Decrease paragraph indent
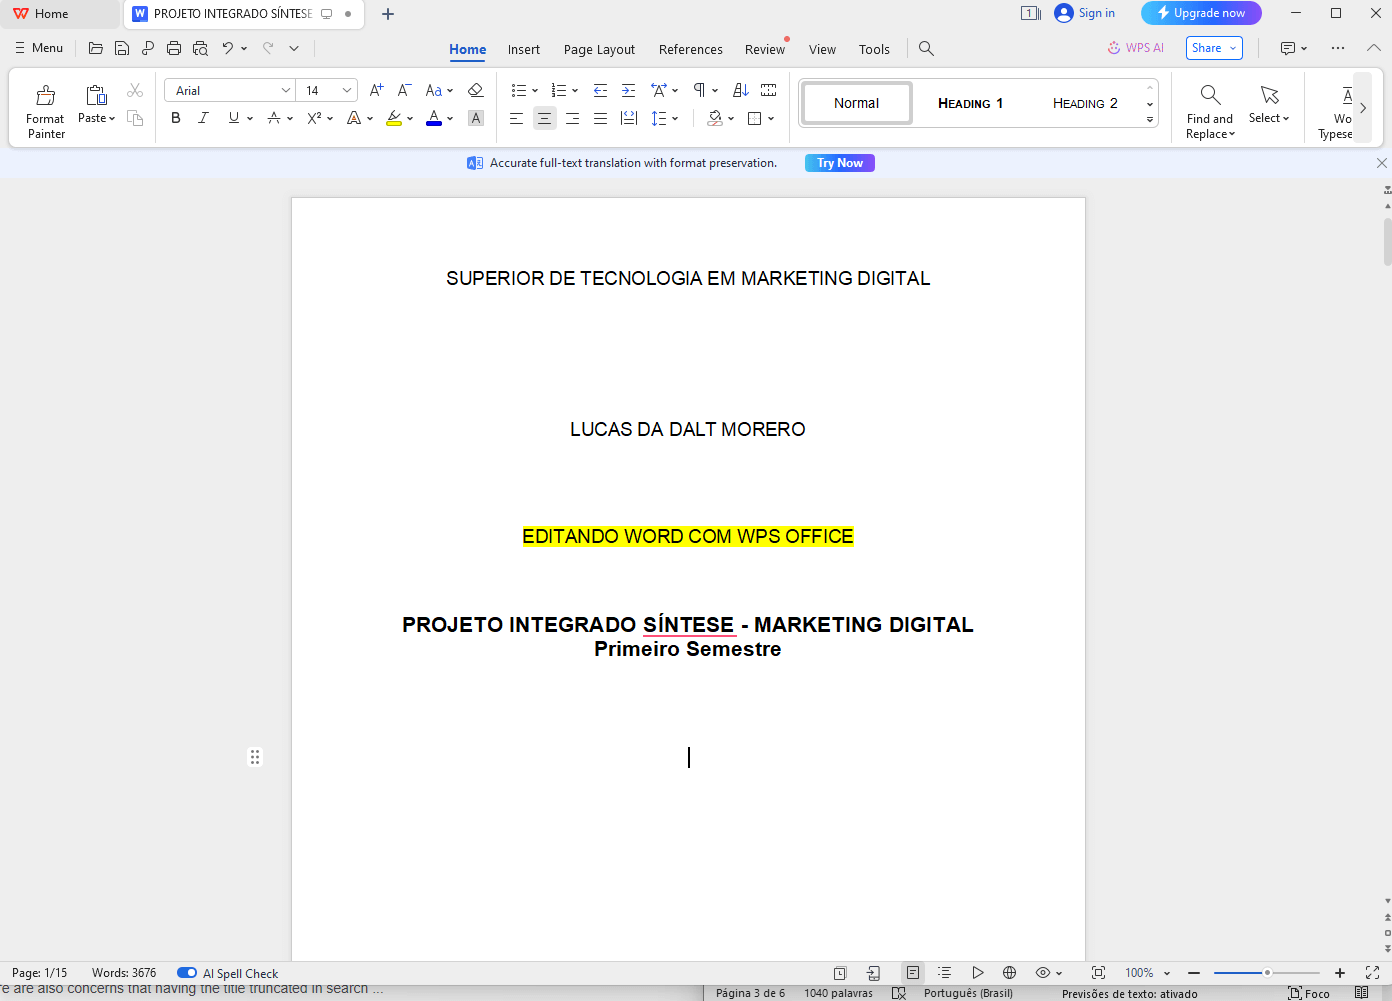This screenshot has height=1001, width=1392. (600, 90)
